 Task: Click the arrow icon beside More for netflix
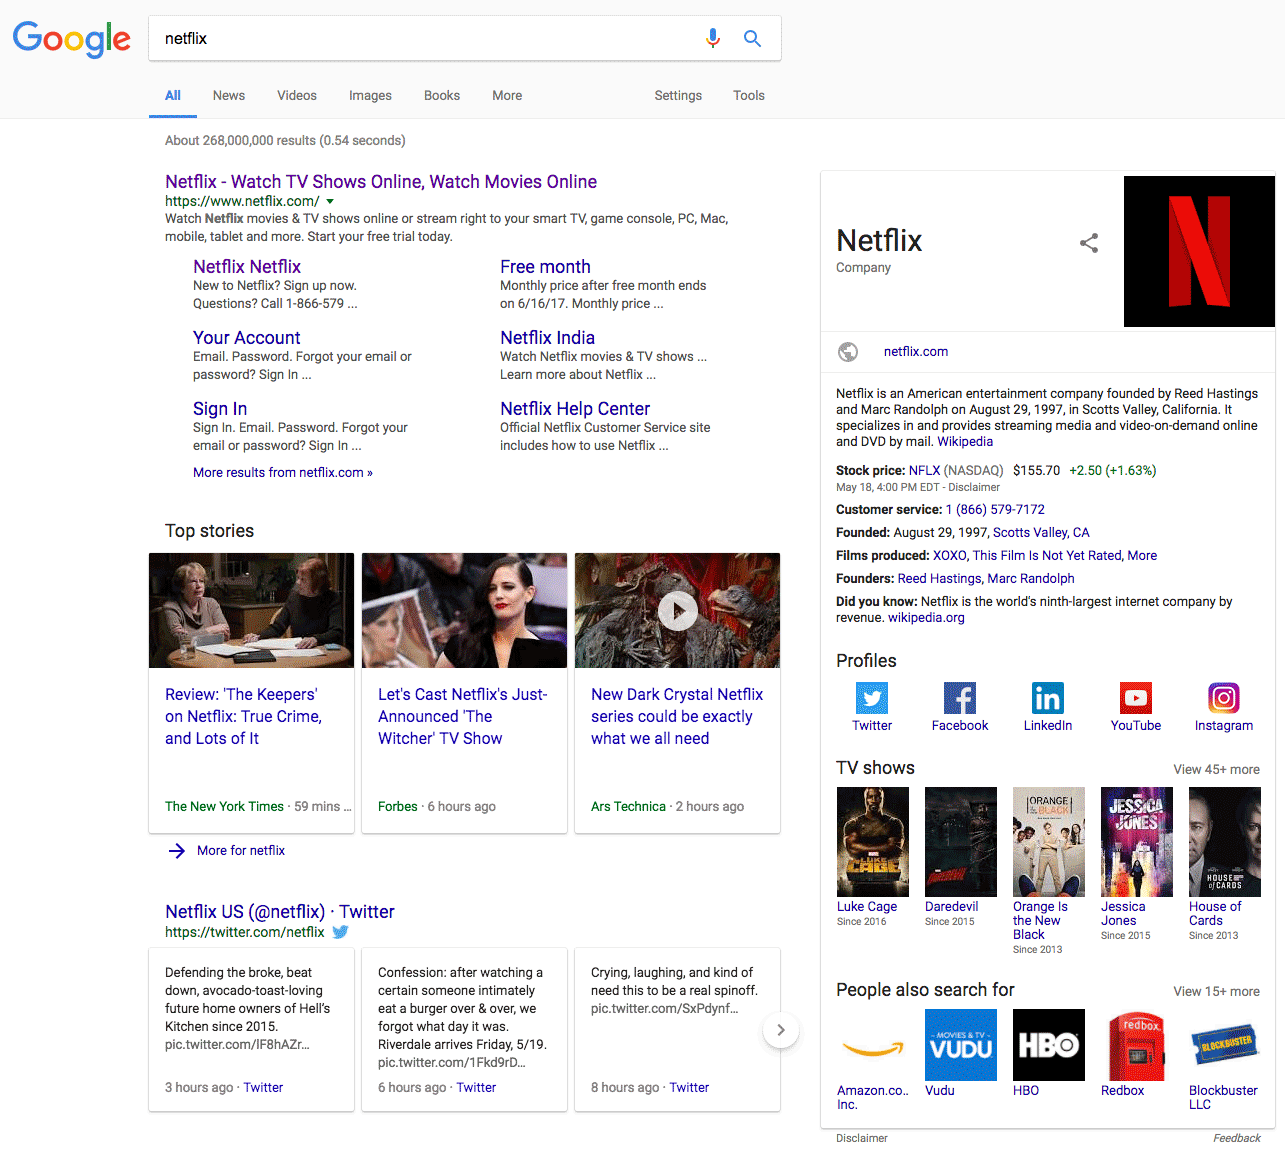(177, 851)
